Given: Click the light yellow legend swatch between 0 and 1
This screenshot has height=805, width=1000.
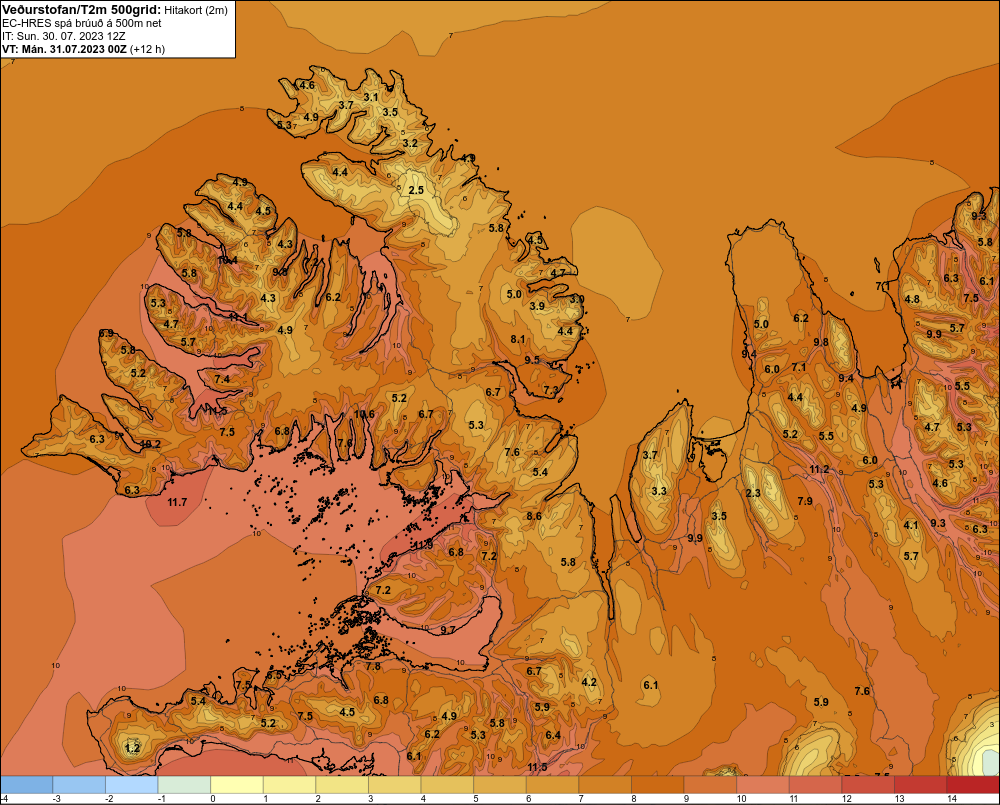Looking at the screenshot, I should (237, 785).
